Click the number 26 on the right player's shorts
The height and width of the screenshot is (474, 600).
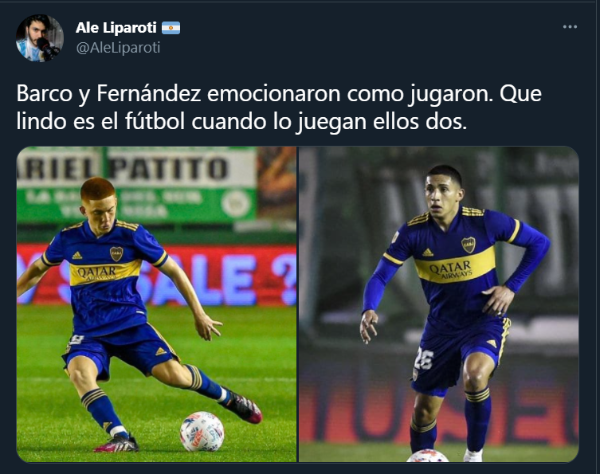424,358
